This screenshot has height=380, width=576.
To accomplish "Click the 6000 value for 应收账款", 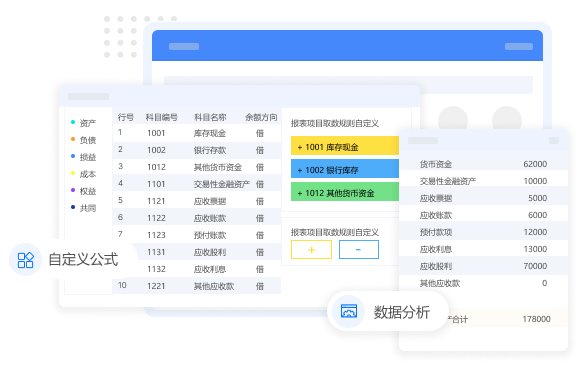I will coord(538,215).
